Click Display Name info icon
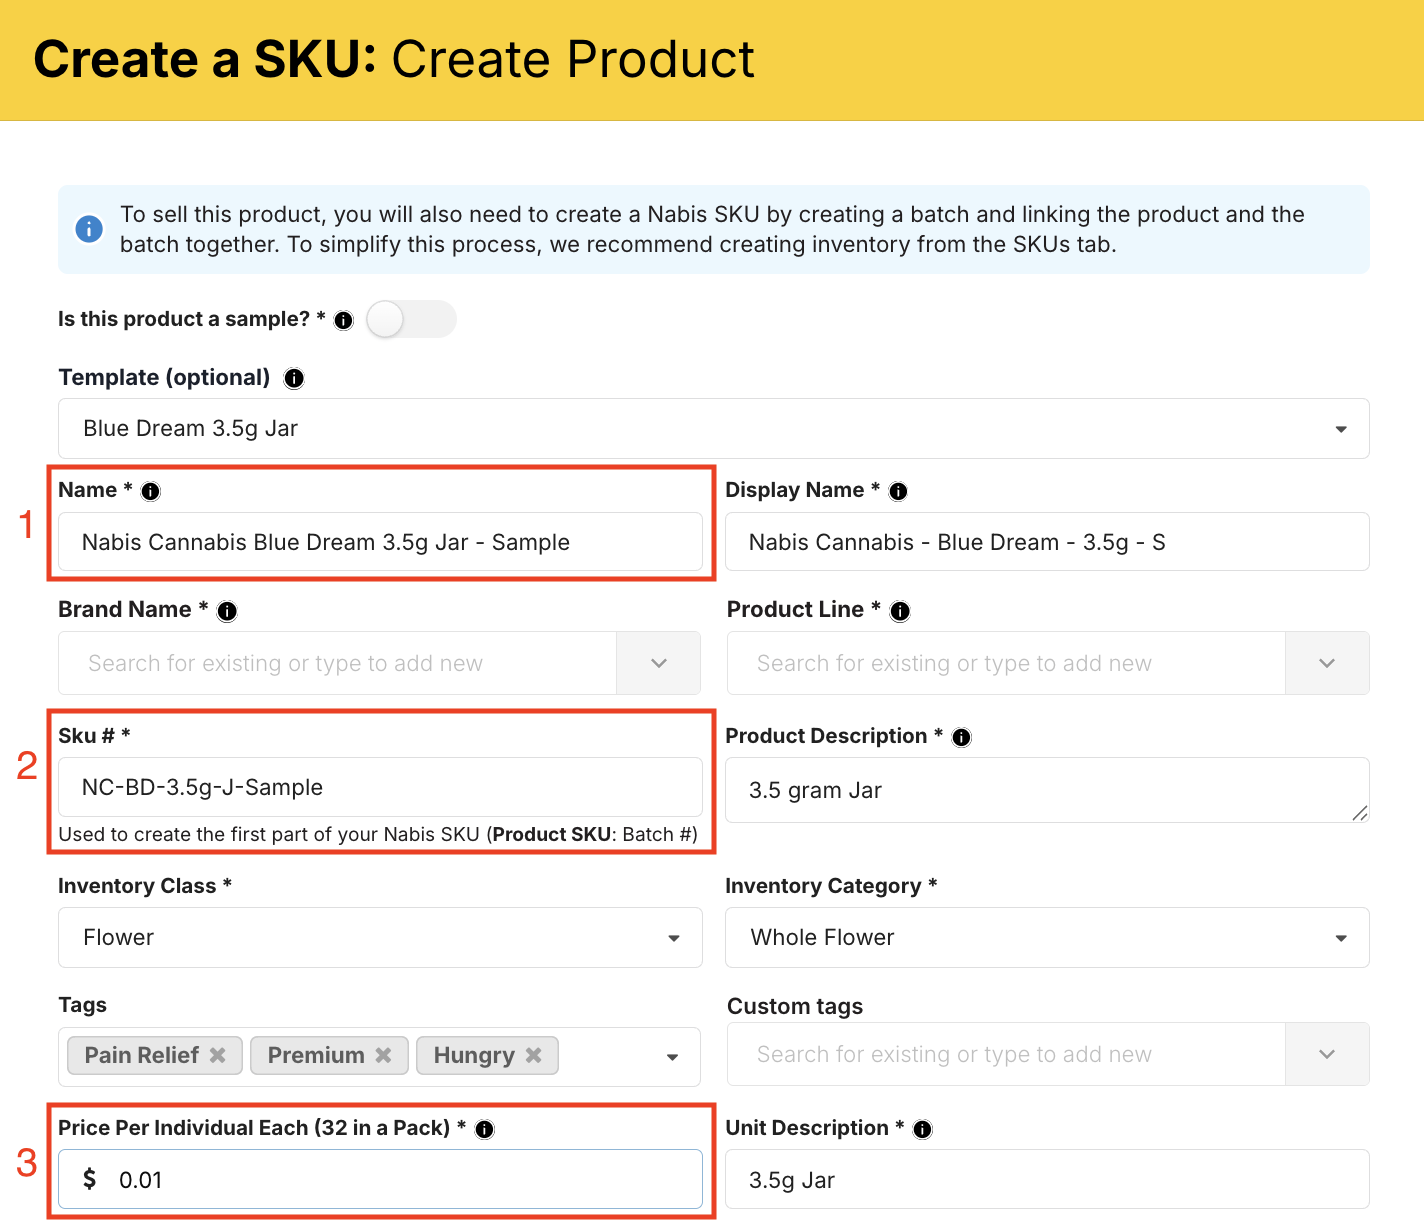Image resolution: width=1424 pixels, height=1226 pixels. pos(898,491)
